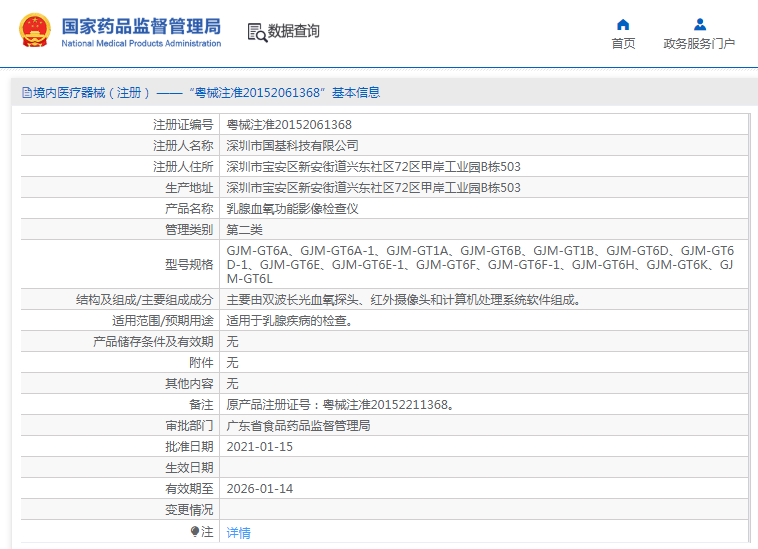Click the 变更情况 row label
Viewport: 758px width, 549px height.
pyautogui.click(x=189, y=510)
